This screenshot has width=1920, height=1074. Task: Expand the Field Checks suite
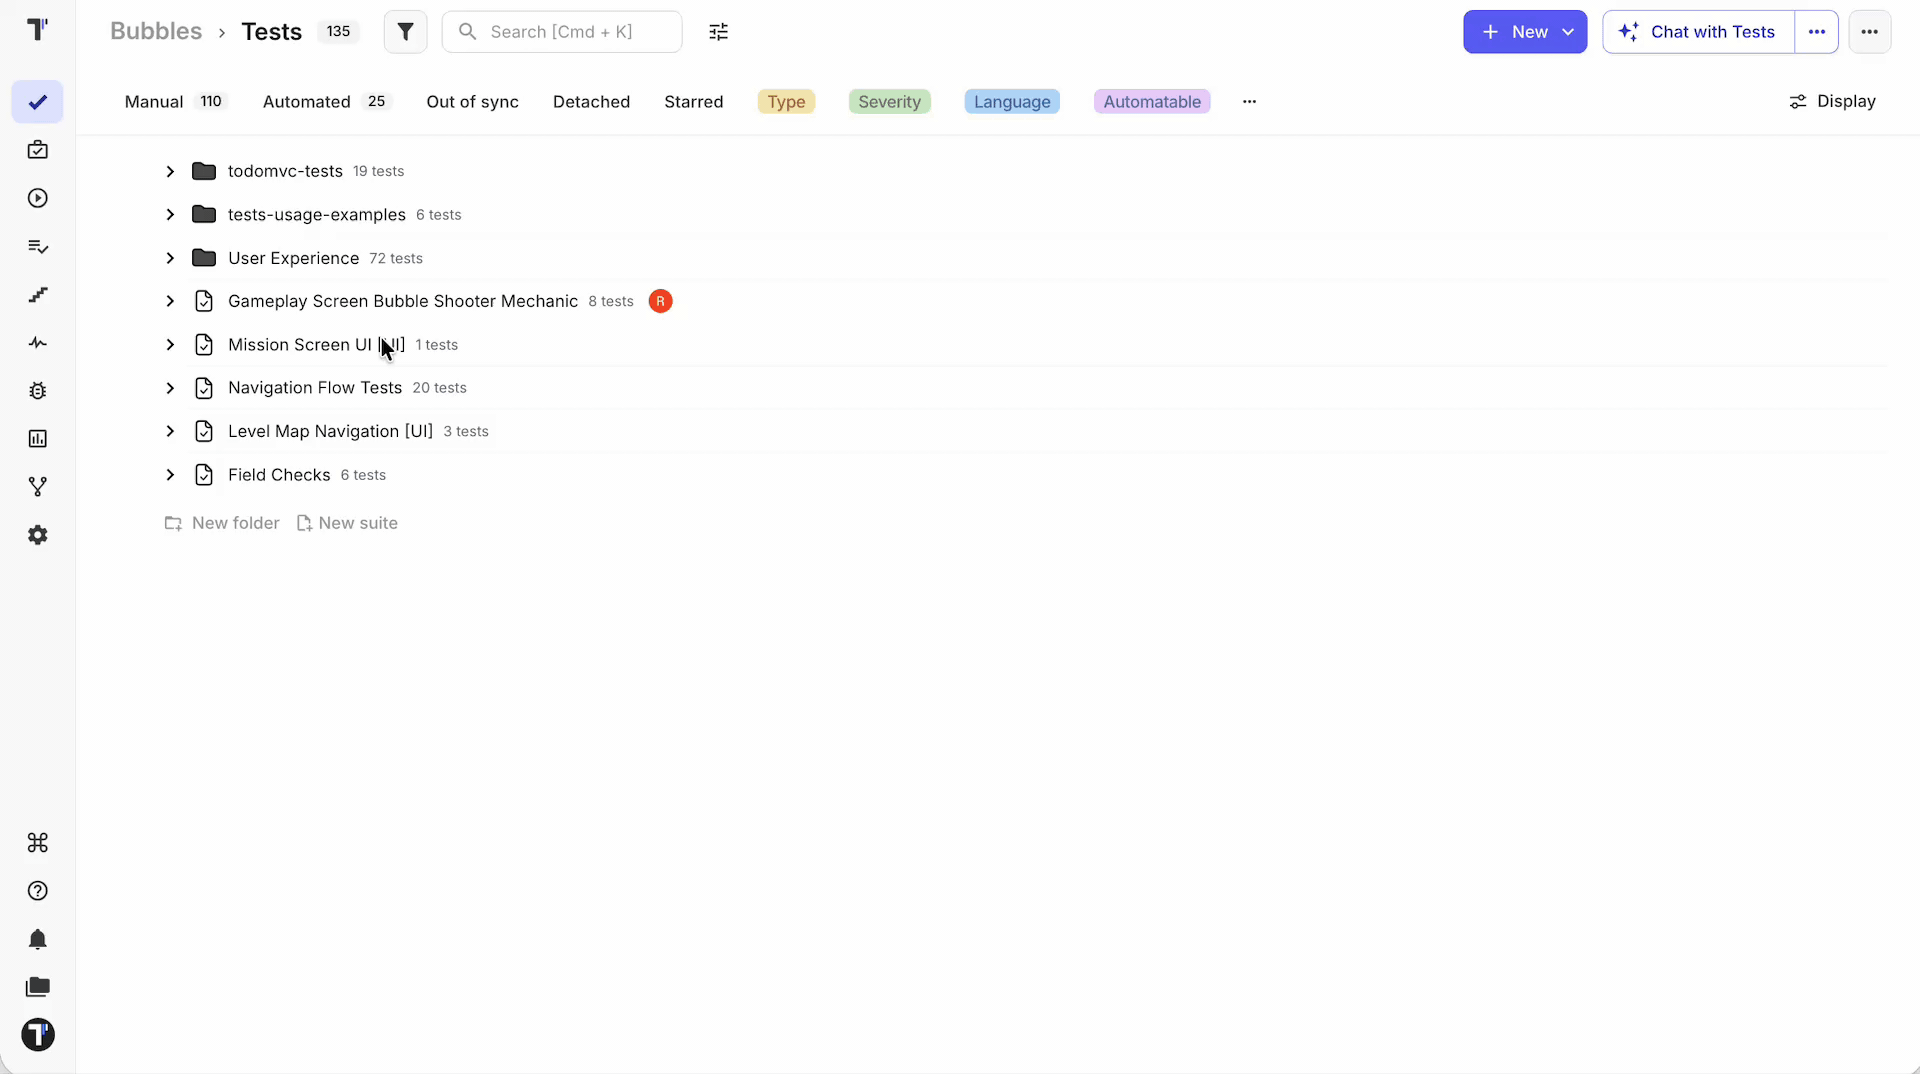[170, 475]
